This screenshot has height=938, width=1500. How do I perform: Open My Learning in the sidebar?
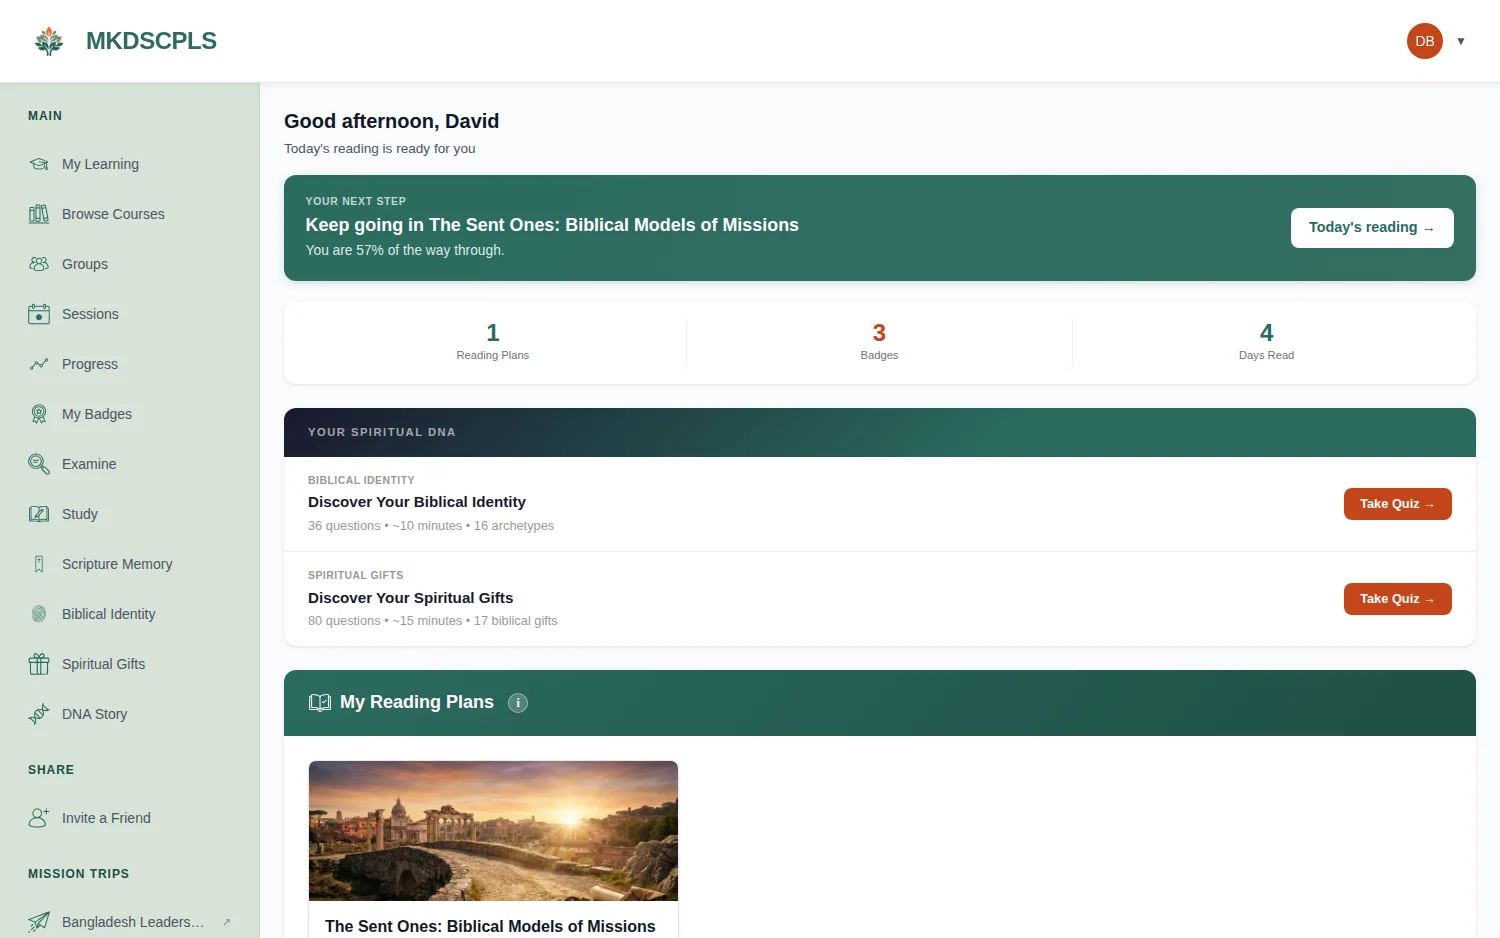[130, 164]
